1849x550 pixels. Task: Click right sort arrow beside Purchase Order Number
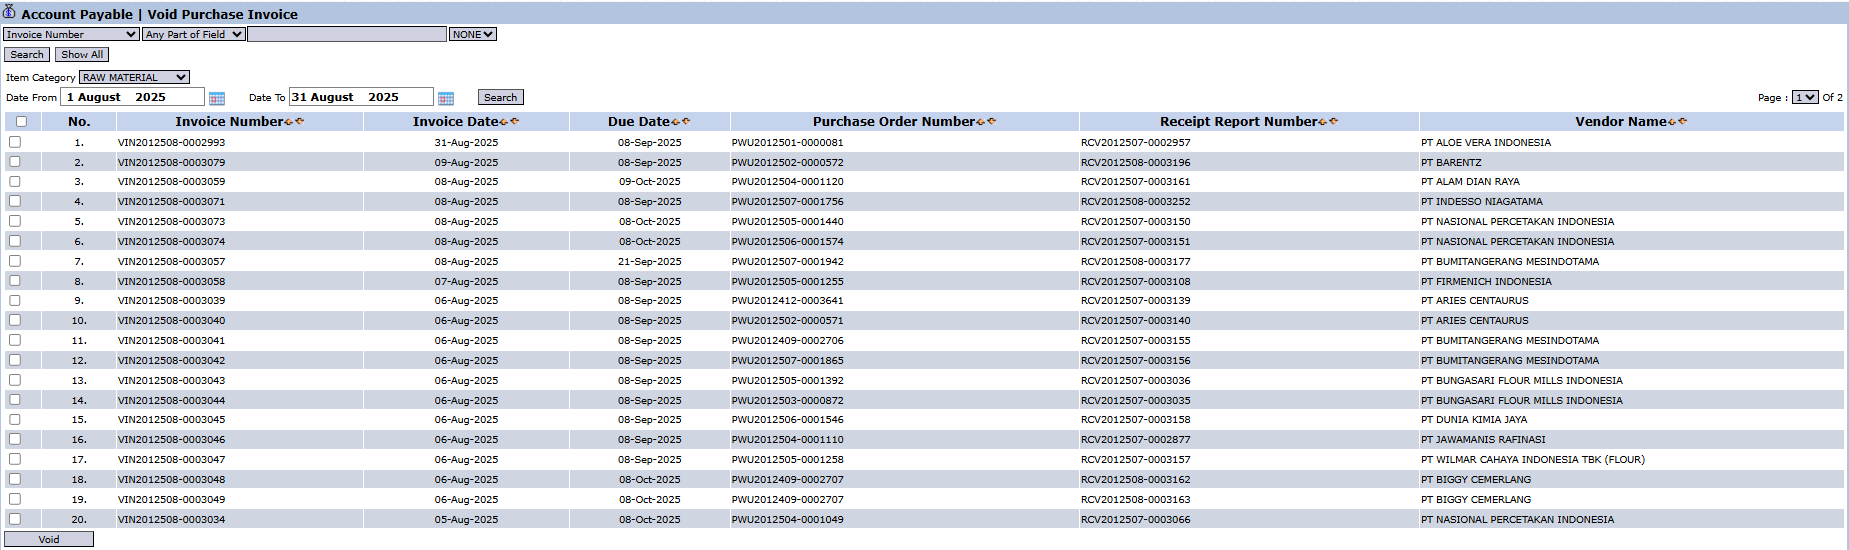pos(991,122)
